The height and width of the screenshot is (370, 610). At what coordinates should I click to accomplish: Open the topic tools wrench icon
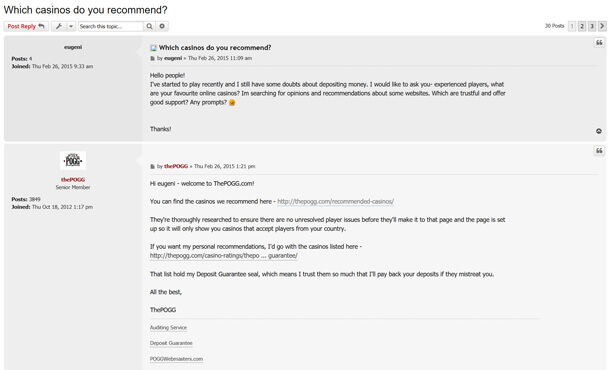click(59, 26)
